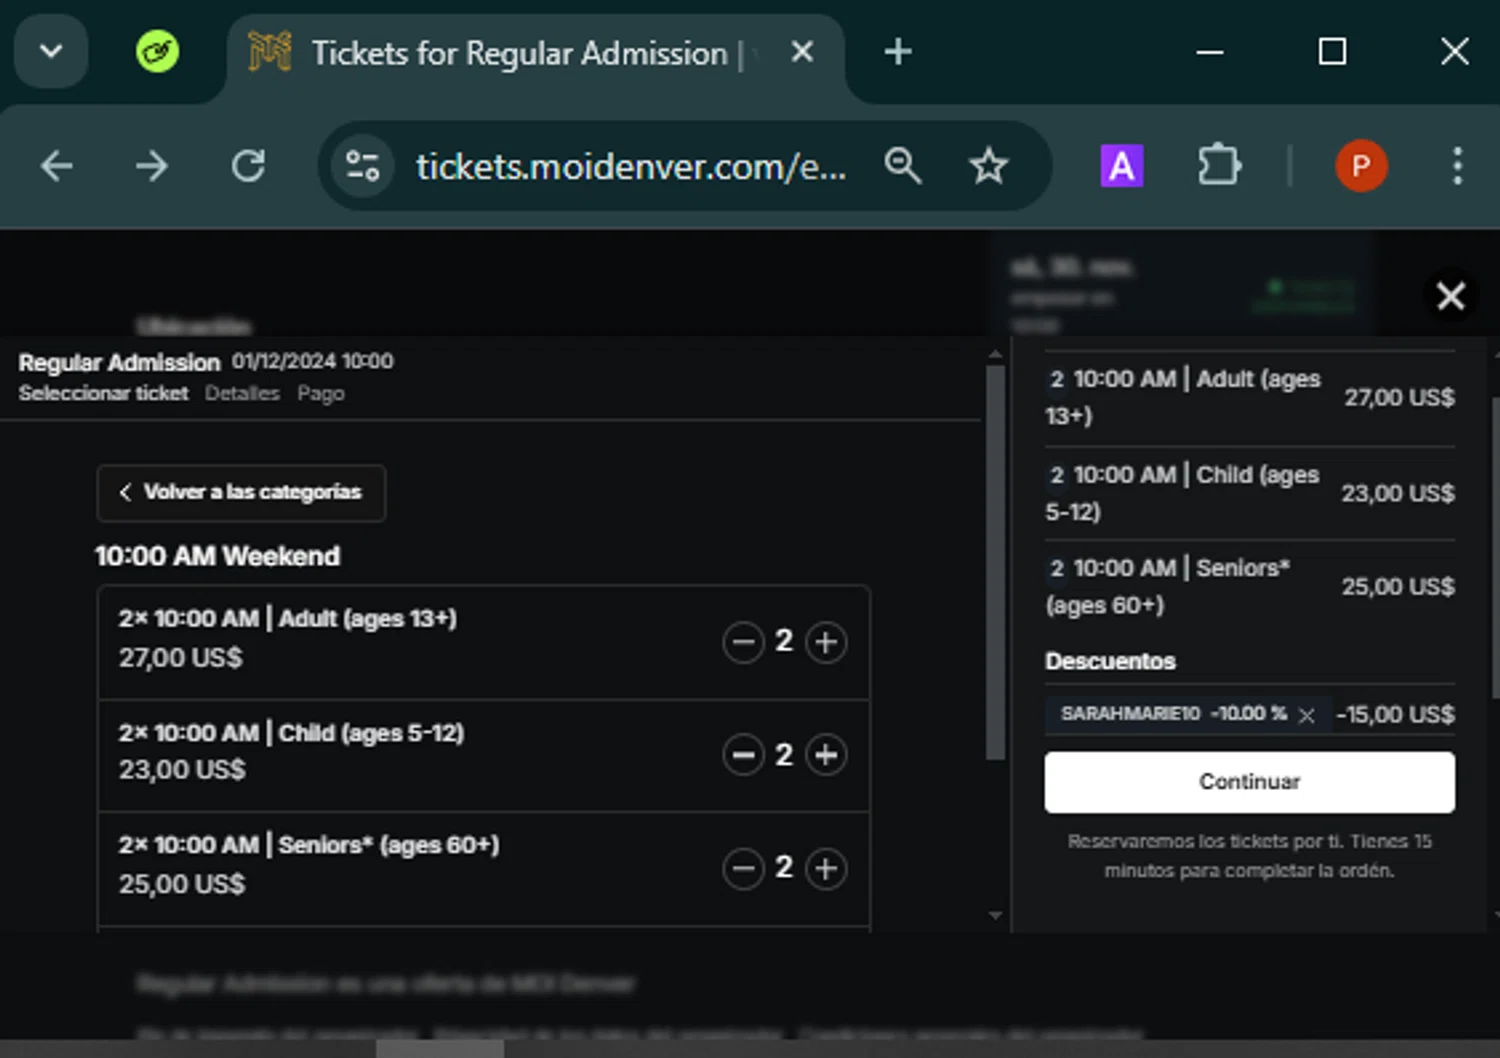Minimize the browser window

pyautogui.click(x=1210, y=52)
